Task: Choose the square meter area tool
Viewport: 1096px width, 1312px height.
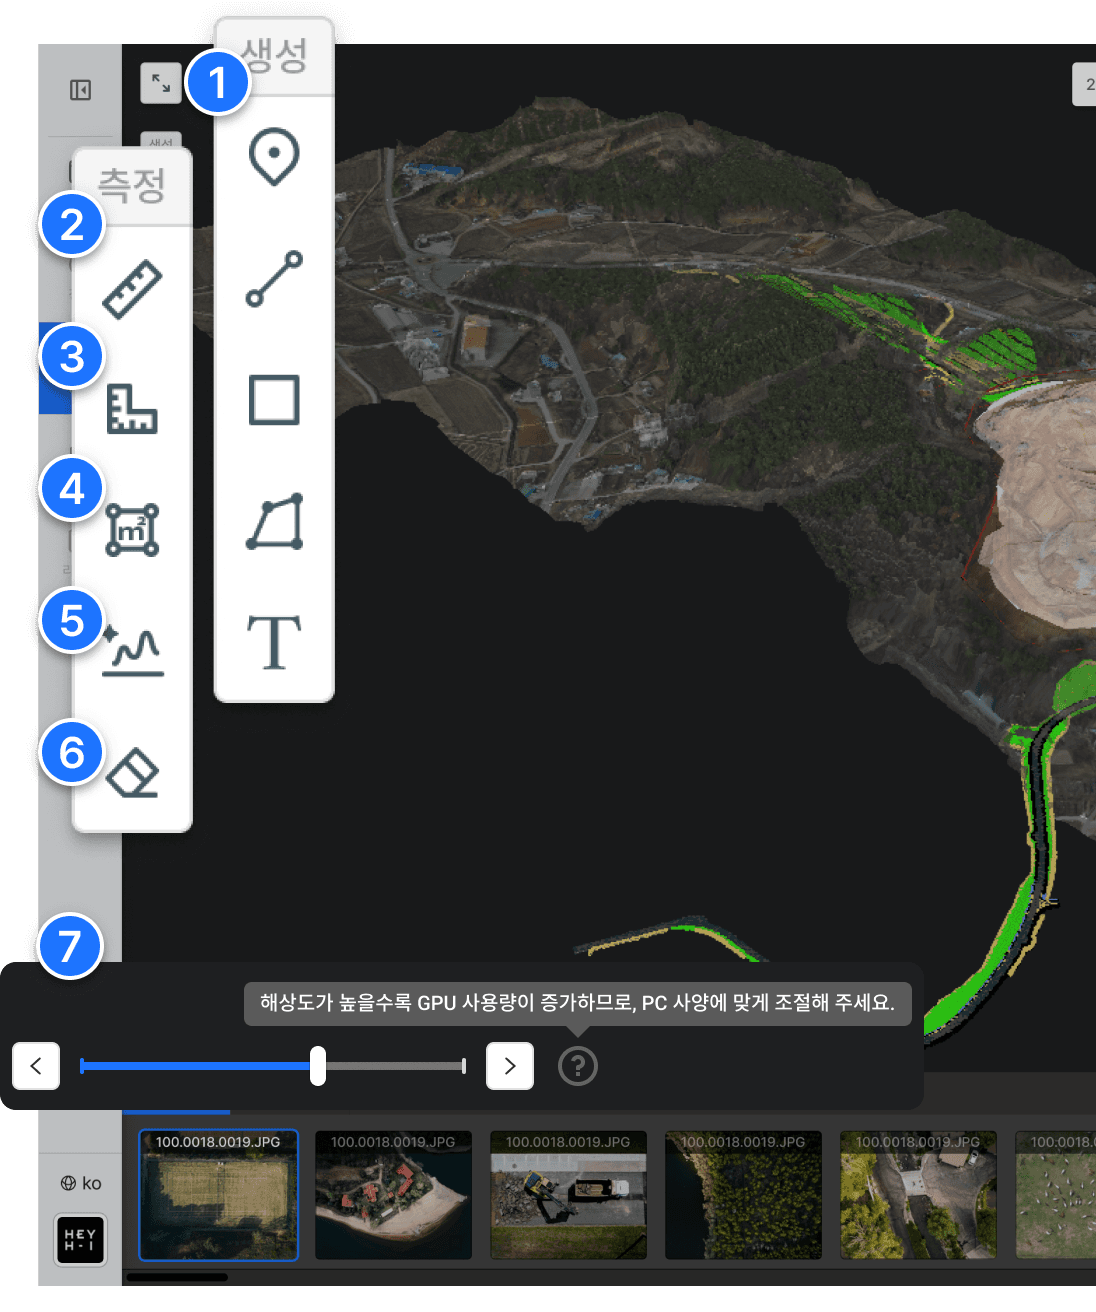Action: [x=132, y=530]
